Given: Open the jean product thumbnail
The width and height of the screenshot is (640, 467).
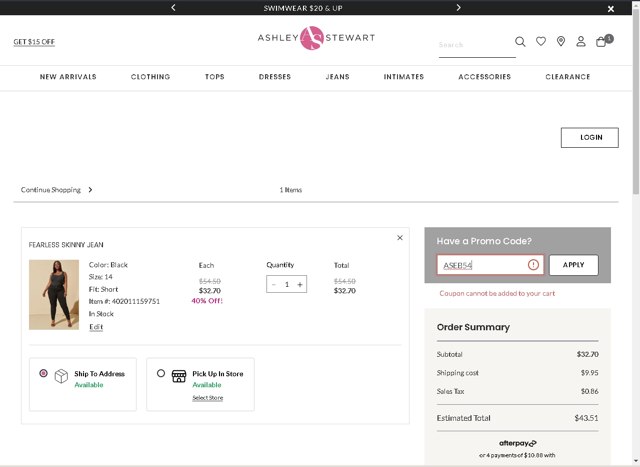Looking at the screenshot, I should [x=54, y=295].
